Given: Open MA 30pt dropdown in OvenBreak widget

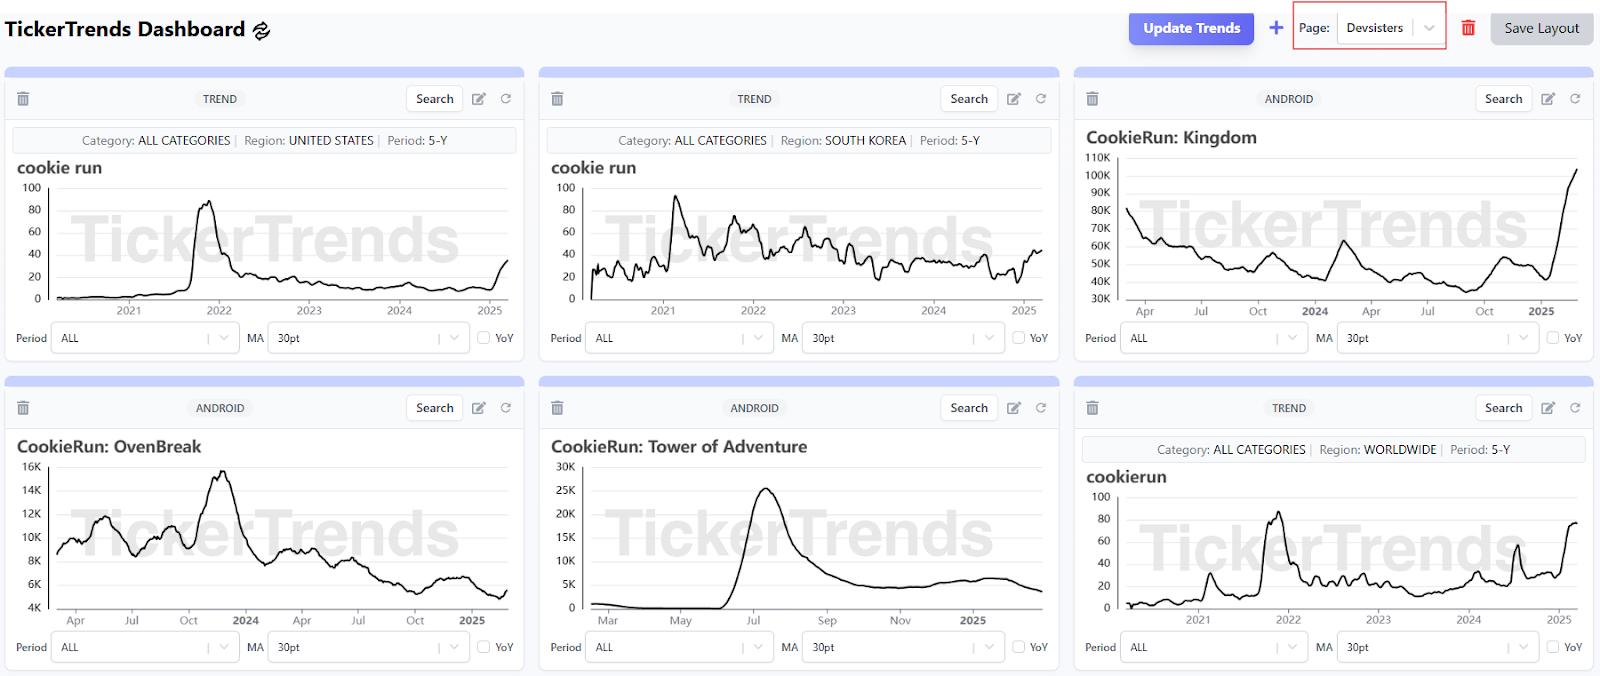Looking at the screenshot, I should (369, 647).
